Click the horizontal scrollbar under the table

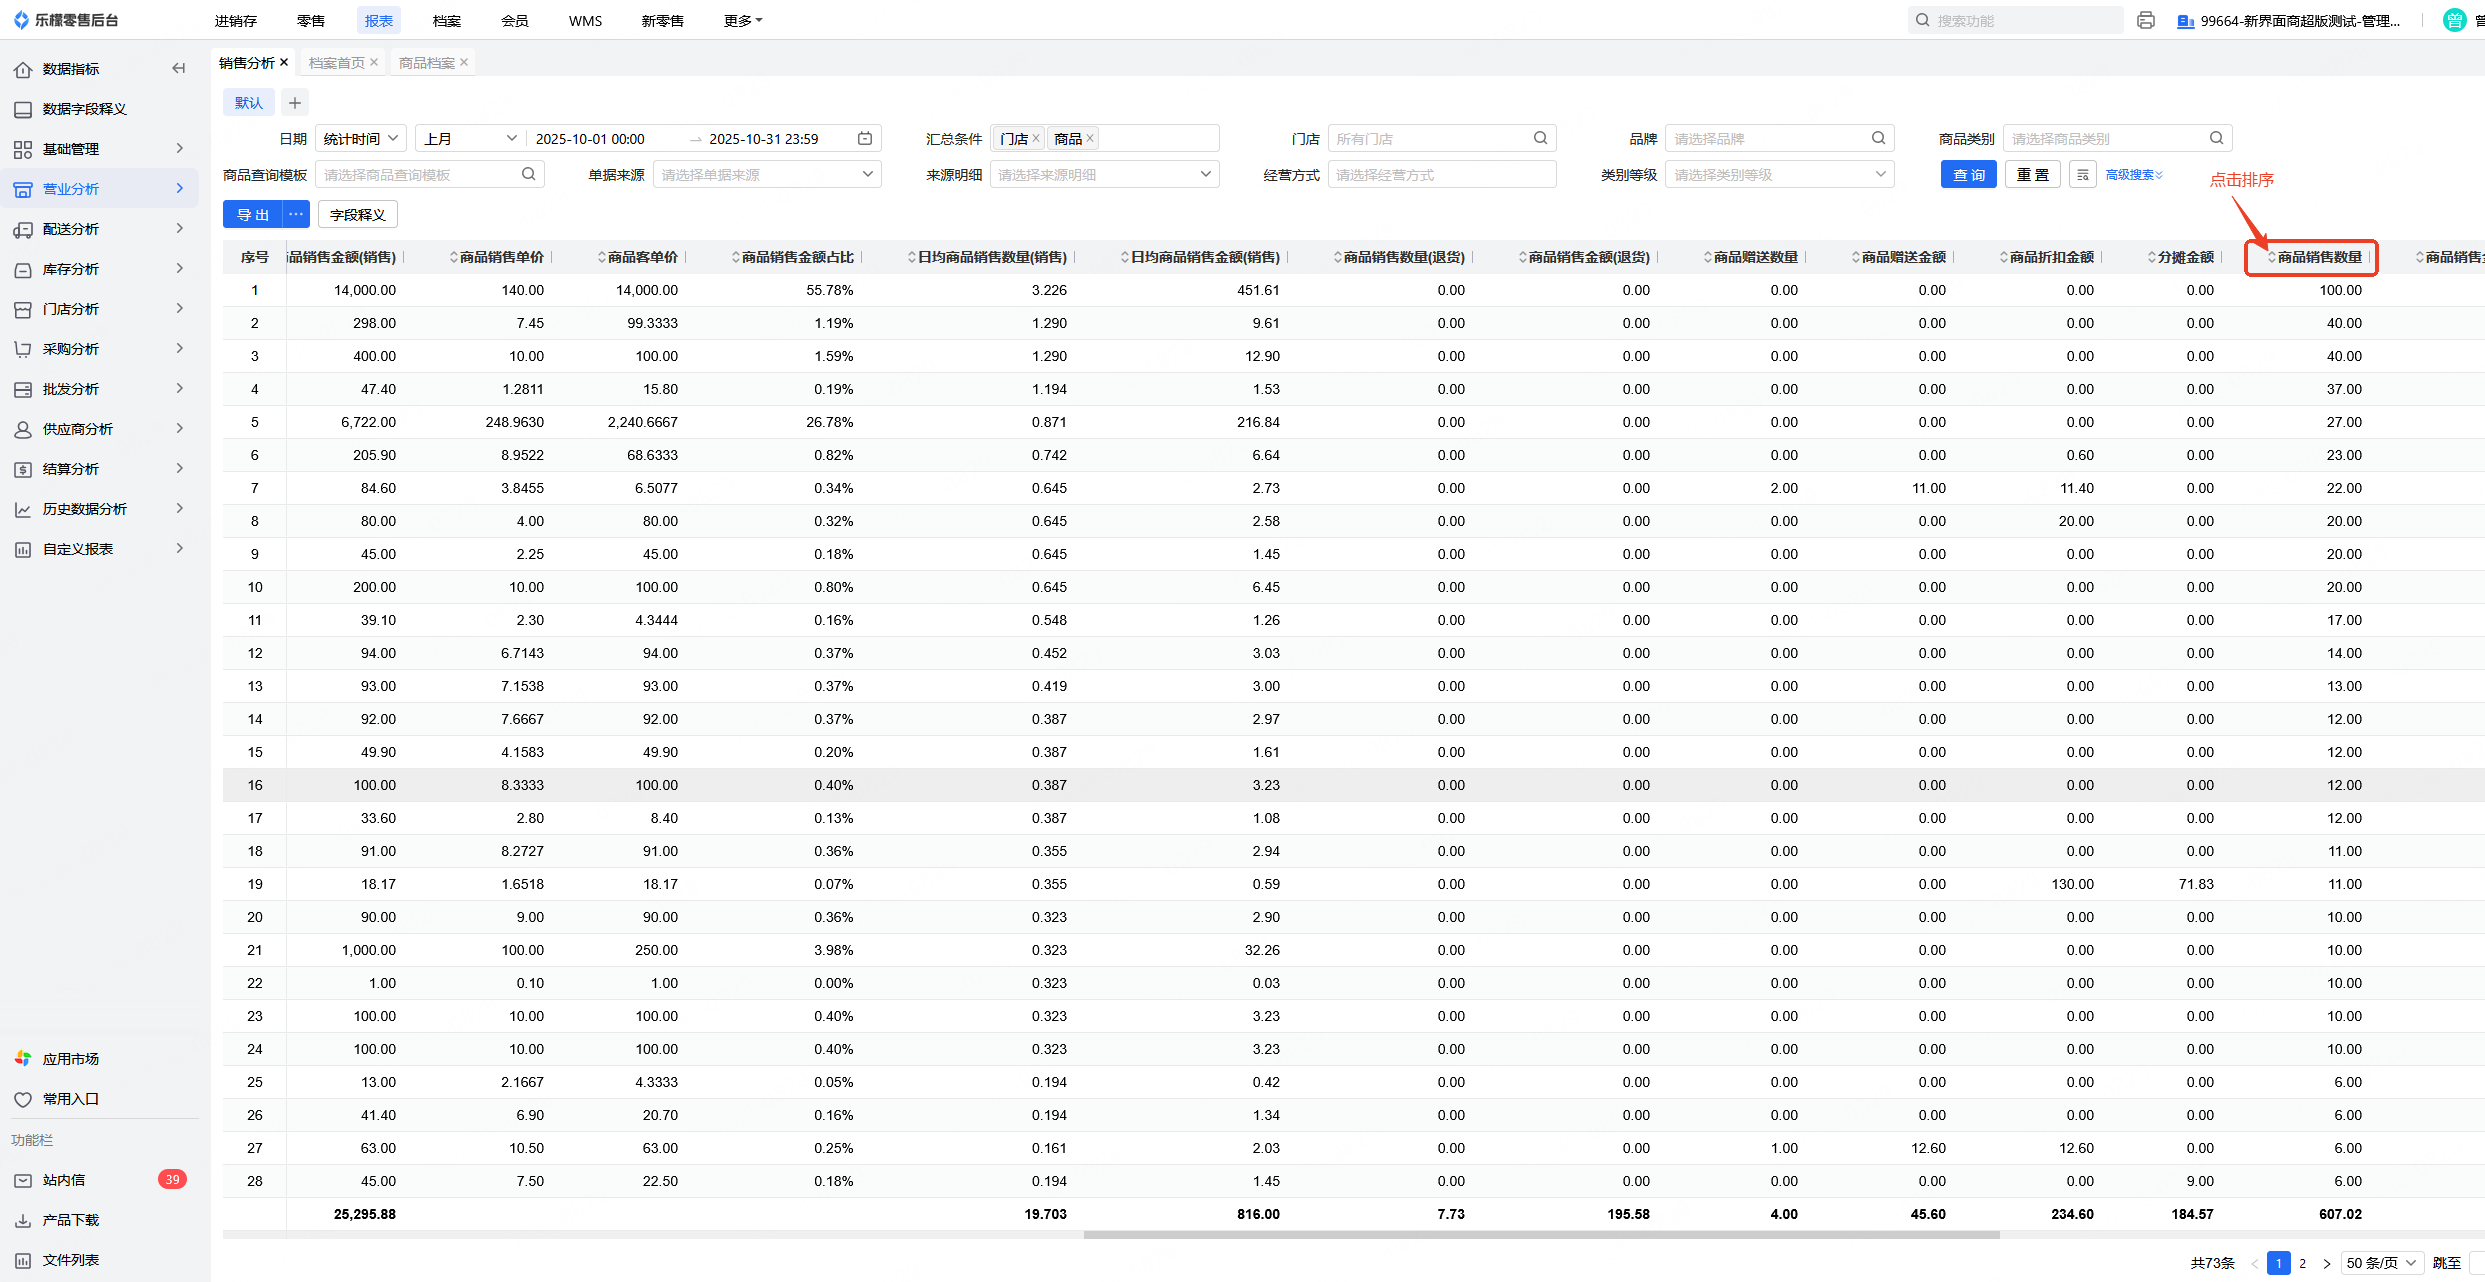coord(1540,1235)
